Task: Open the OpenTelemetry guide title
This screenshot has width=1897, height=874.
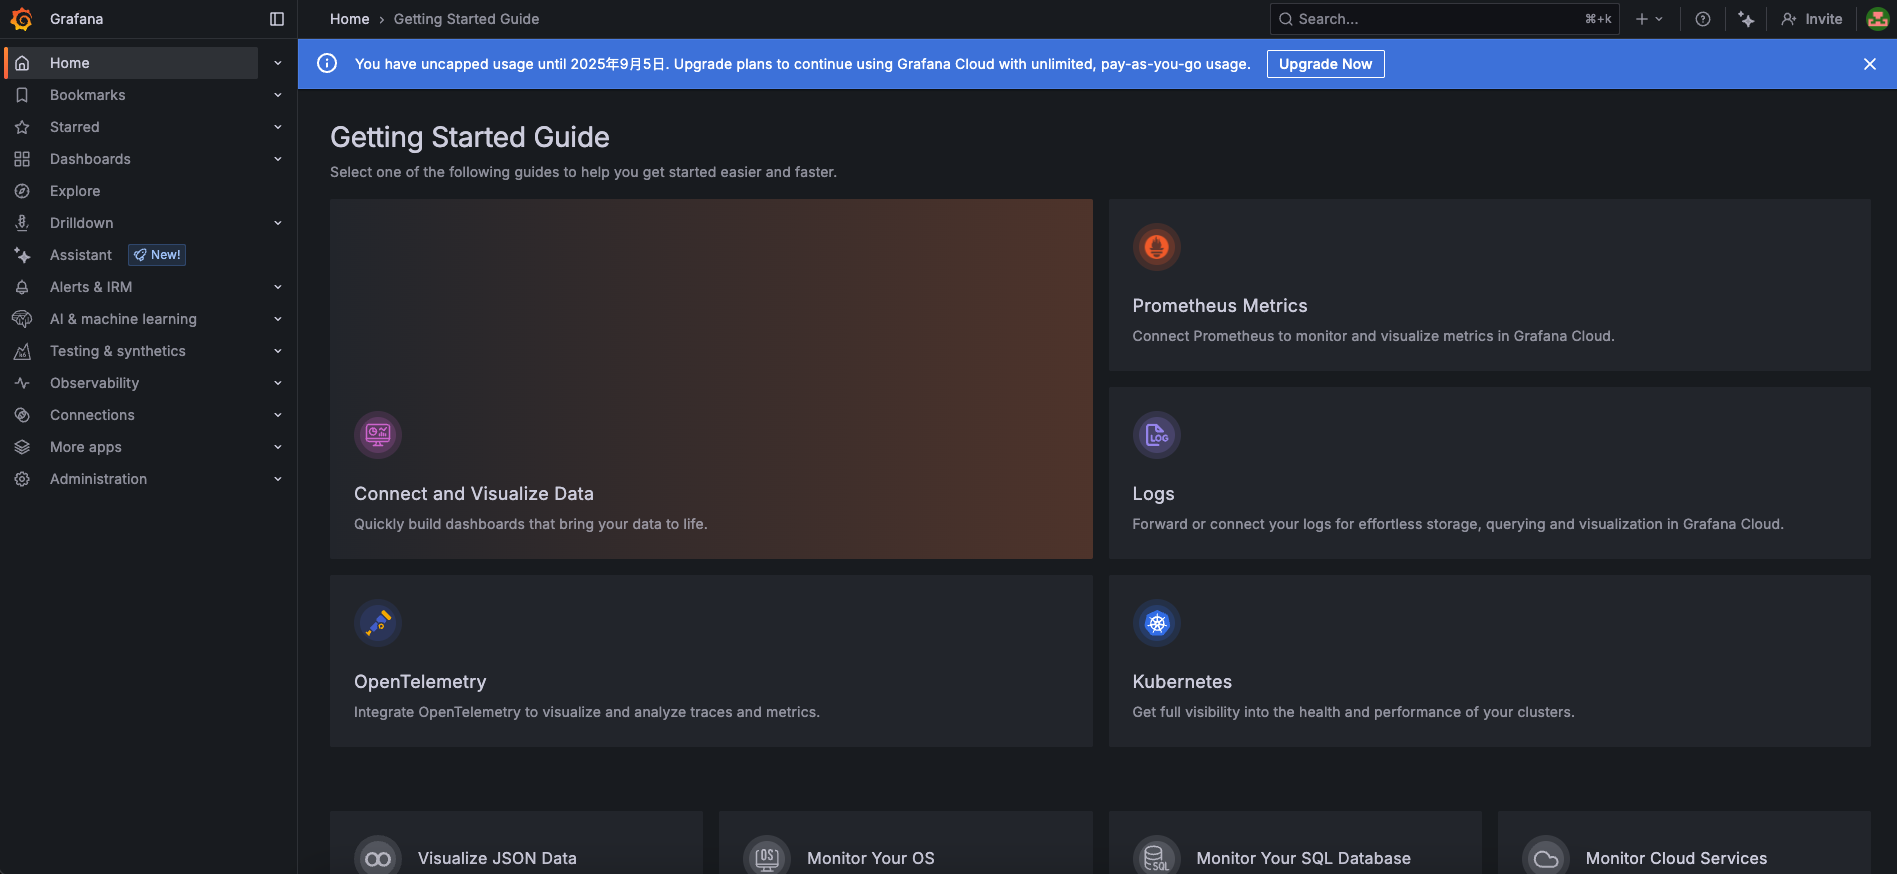Action: click(420, 682)
